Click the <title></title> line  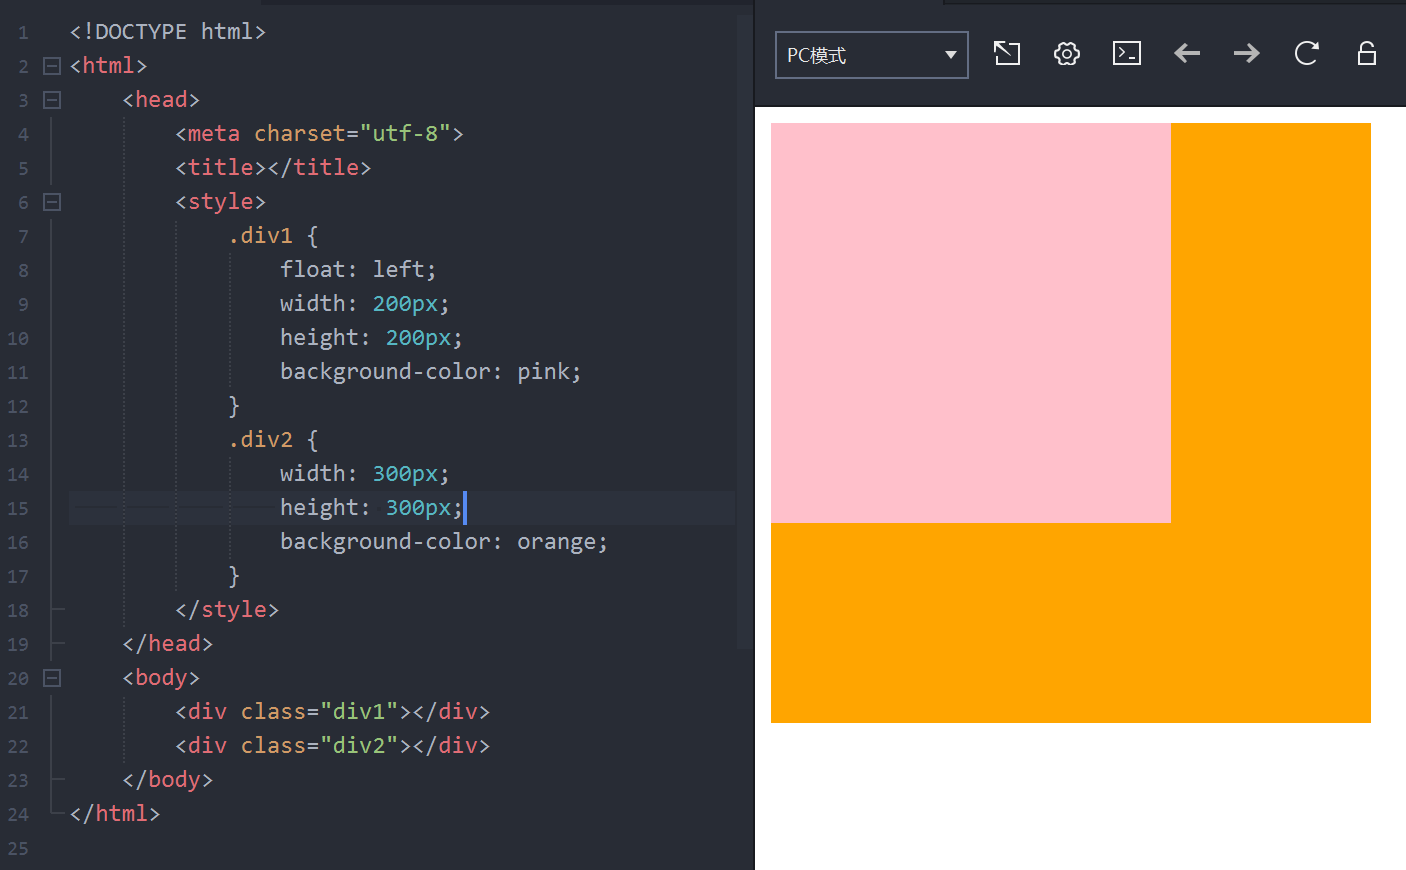(273, 168)
